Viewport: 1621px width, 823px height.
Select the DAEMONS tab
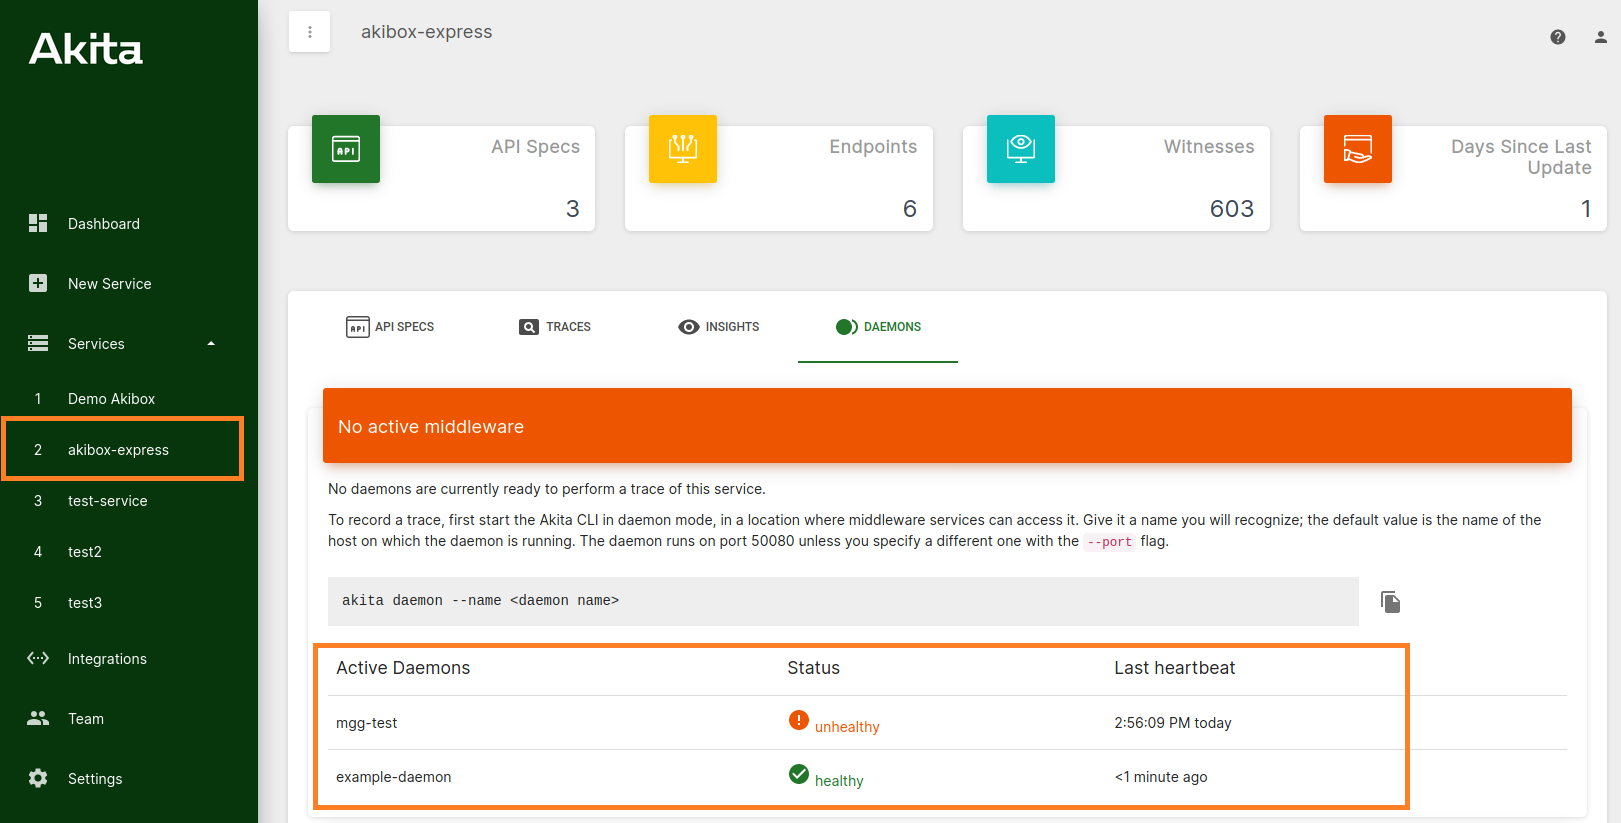(878, 327)
